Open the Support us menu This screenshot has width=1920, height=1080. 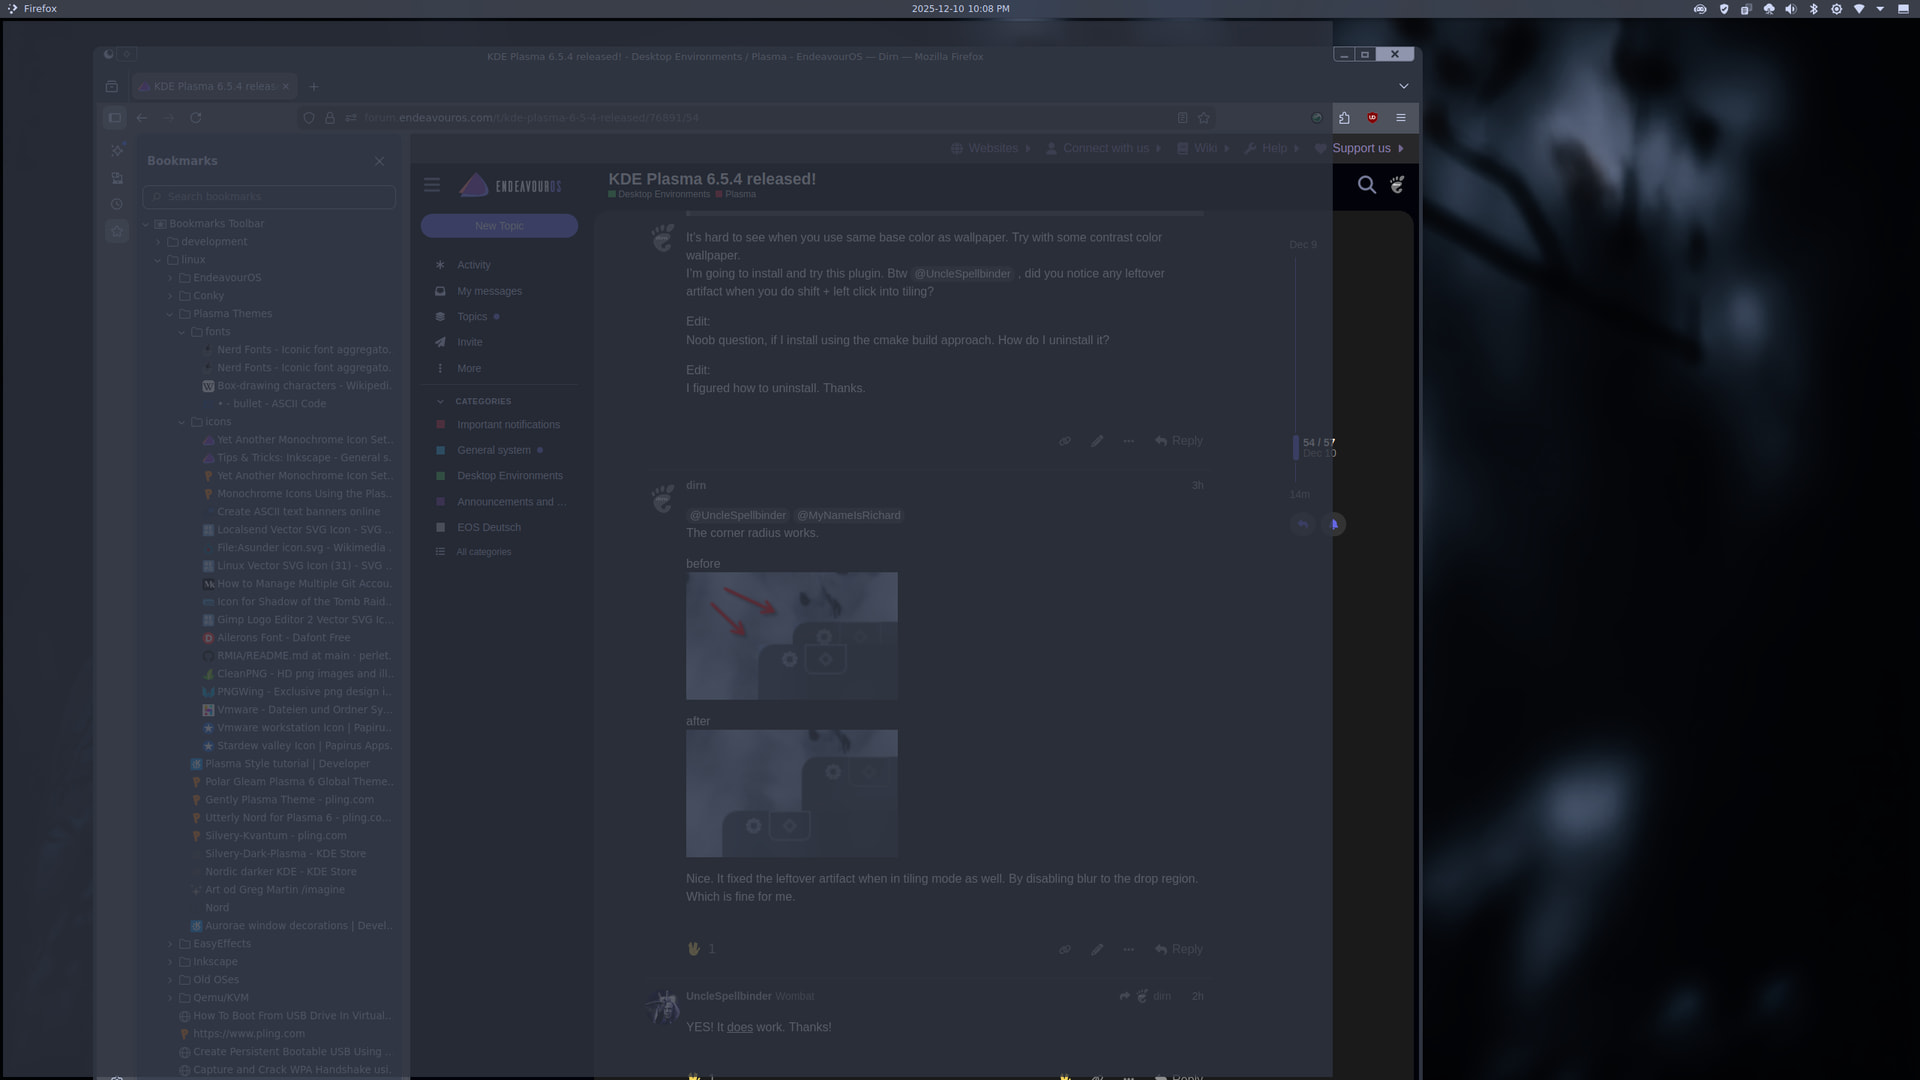coord(1359,149)
